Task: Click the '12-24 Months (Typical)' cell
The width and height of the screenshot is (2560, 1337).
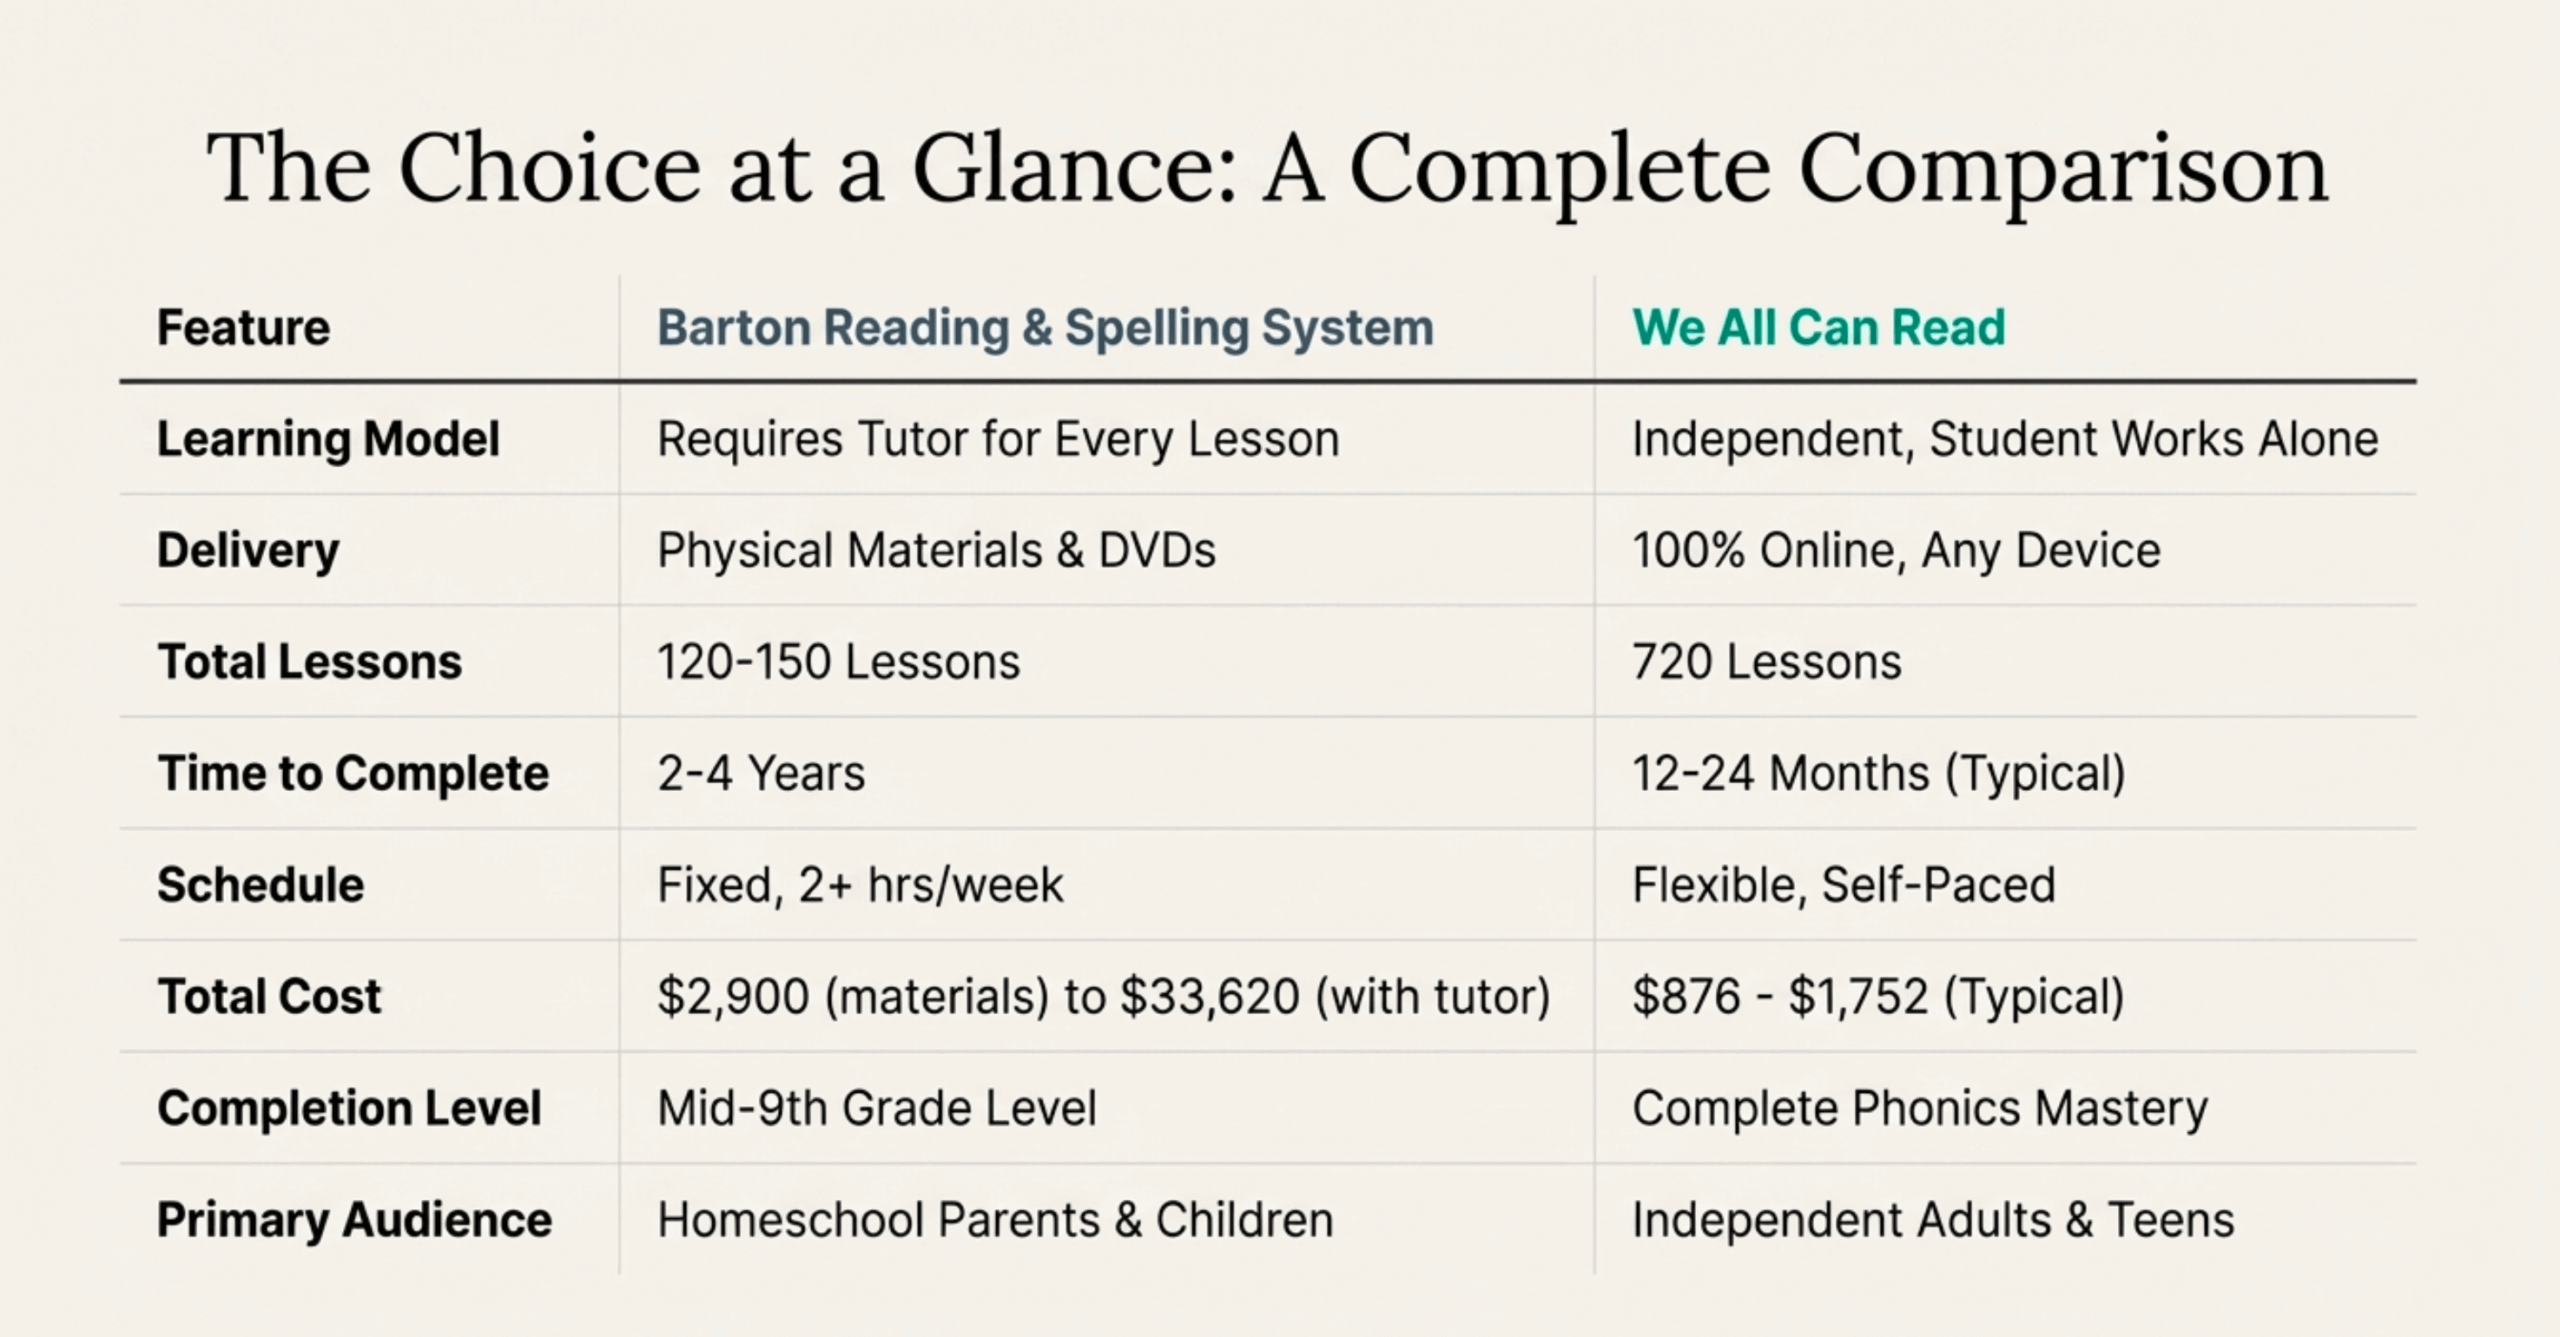Action: coord(1878,774)
